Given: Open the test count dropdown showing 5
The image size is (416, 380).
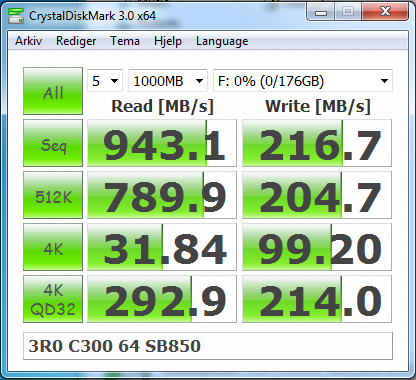Looking at the screenshot, I should coord(105,81).
